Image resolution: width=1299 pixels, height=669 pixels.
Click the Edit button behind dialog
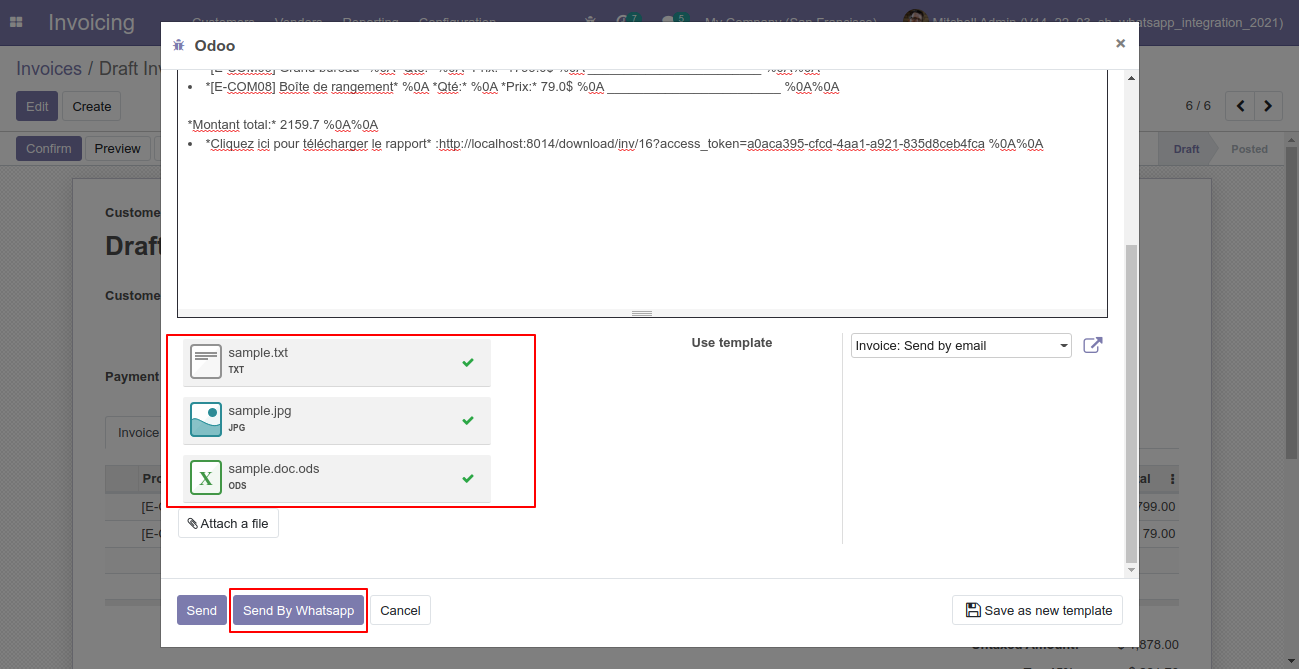pyautogui.click(x=37, y=106)
